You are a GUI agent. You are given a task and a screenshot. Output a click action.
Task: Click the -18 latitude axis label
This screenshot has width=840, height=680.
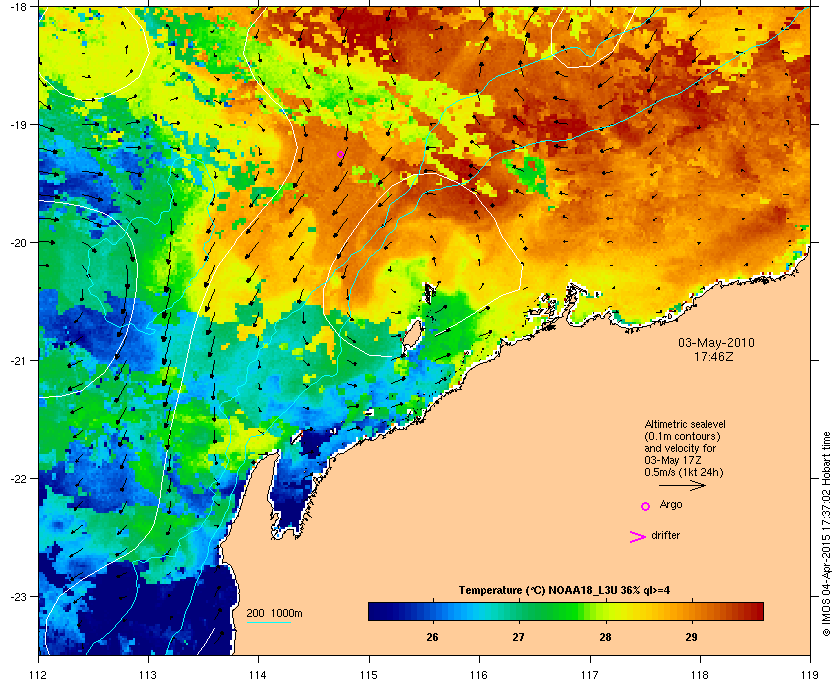coord(19,7)
